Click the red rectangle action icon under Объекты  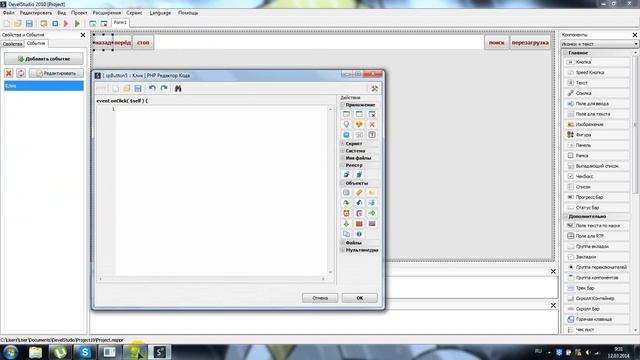(x=359, y=224)
